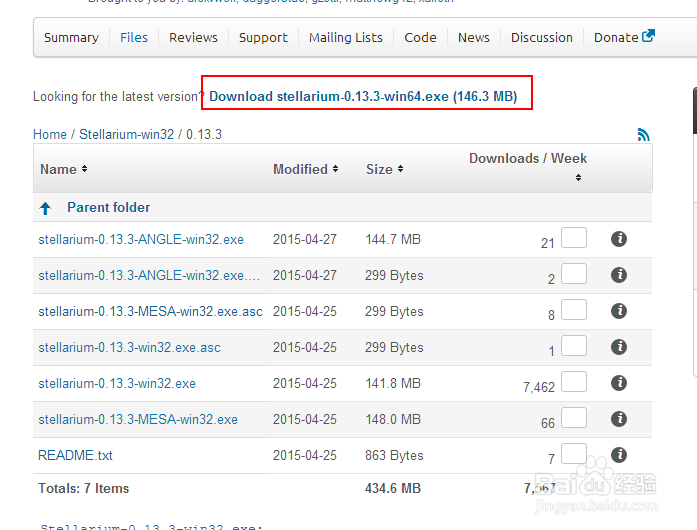Open info icon for MESA-win32.exe.asc row
The image size is (697, 530).
point(619,311)
